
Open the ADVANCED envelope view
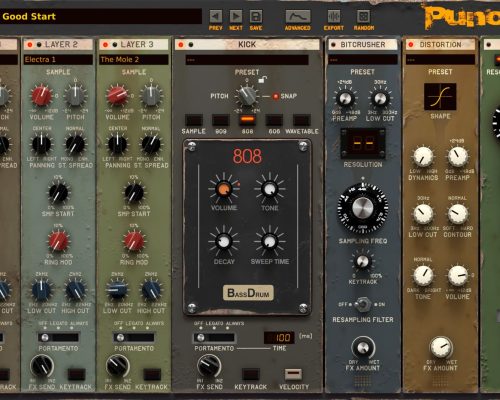(x=298, y=16)
